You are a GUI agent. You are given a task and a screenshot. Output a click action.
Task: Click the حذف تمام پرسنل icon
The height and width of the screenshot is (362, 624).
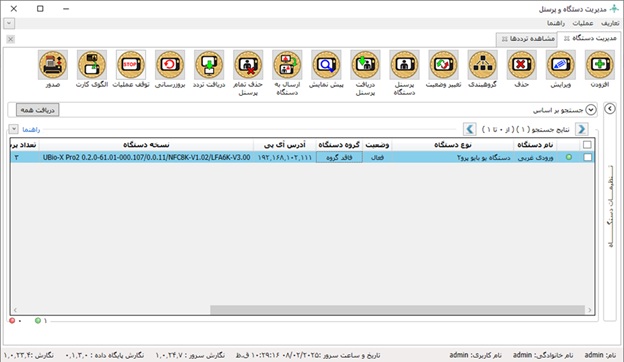tap(248, 65)
